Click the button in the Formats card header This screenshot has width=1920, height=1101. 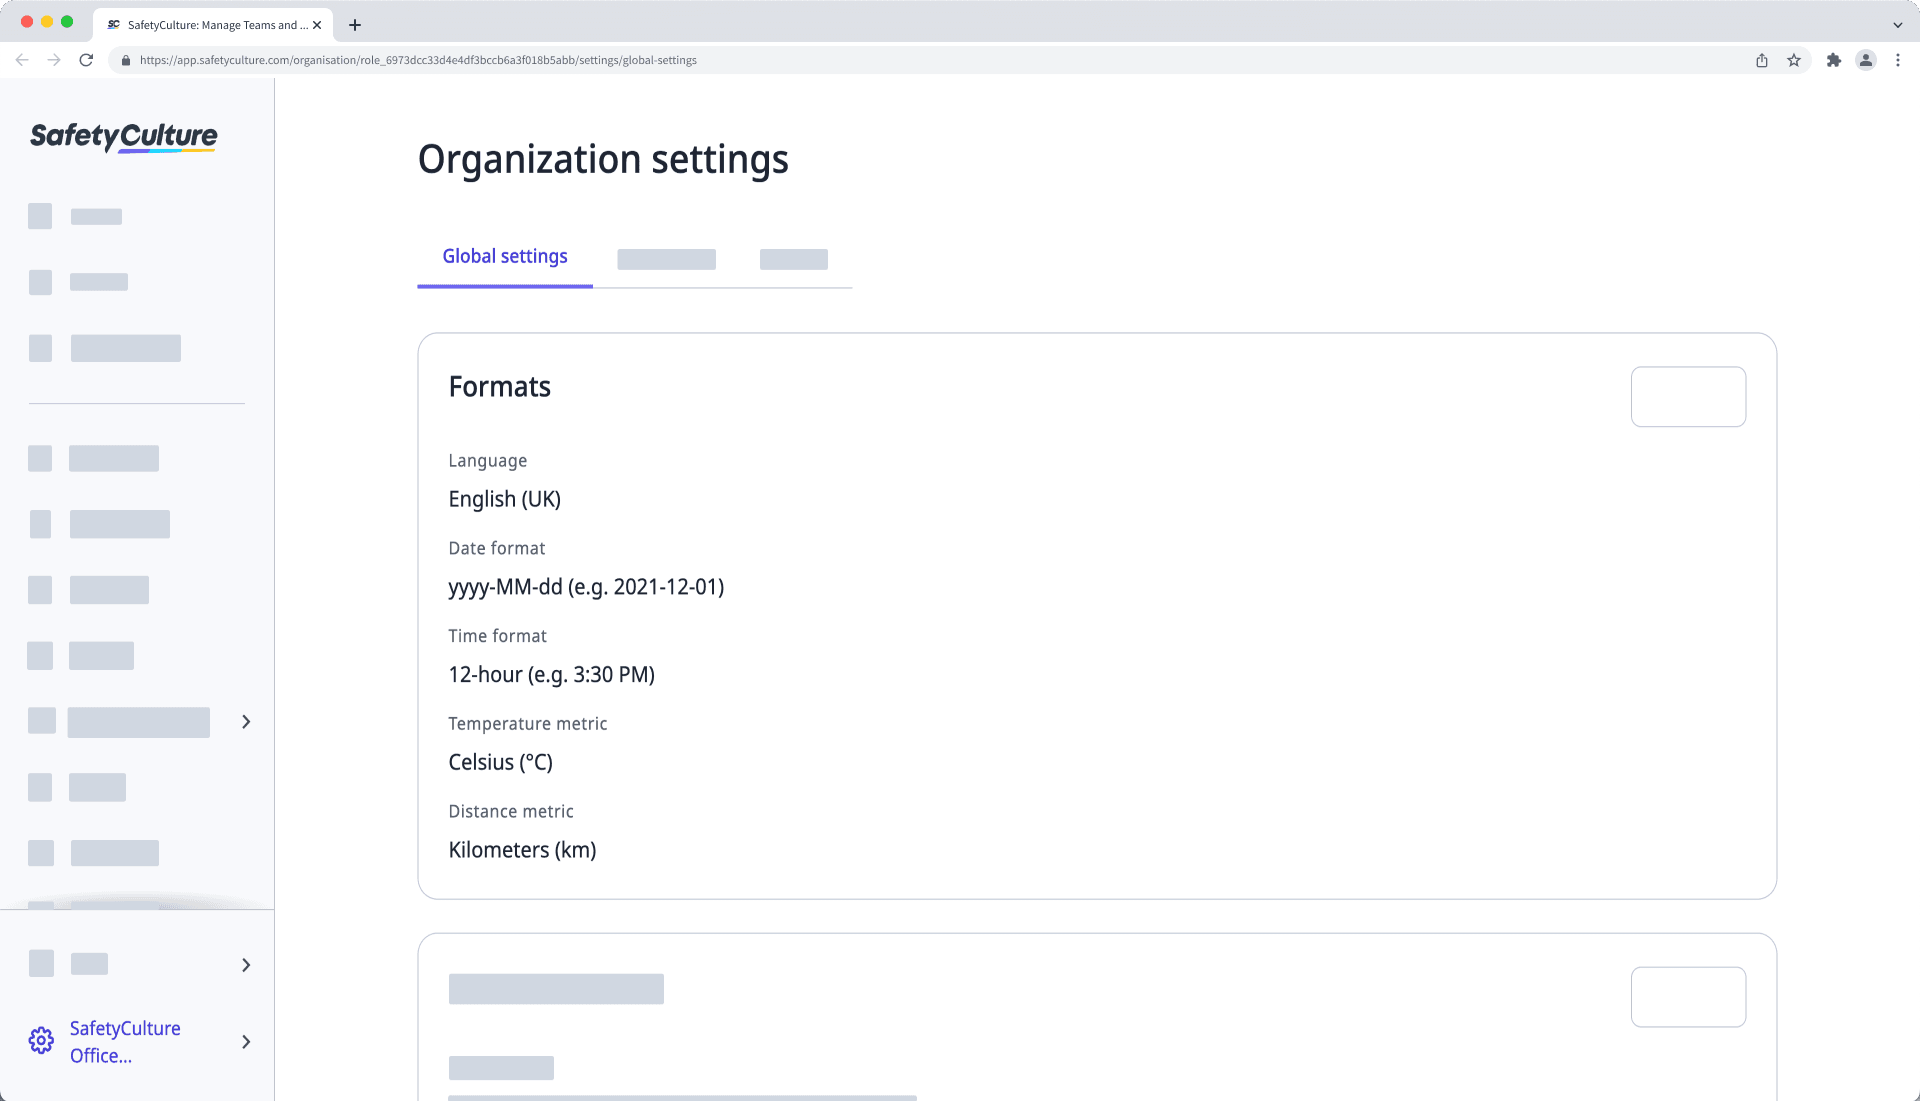click(x=1688, y=396)
